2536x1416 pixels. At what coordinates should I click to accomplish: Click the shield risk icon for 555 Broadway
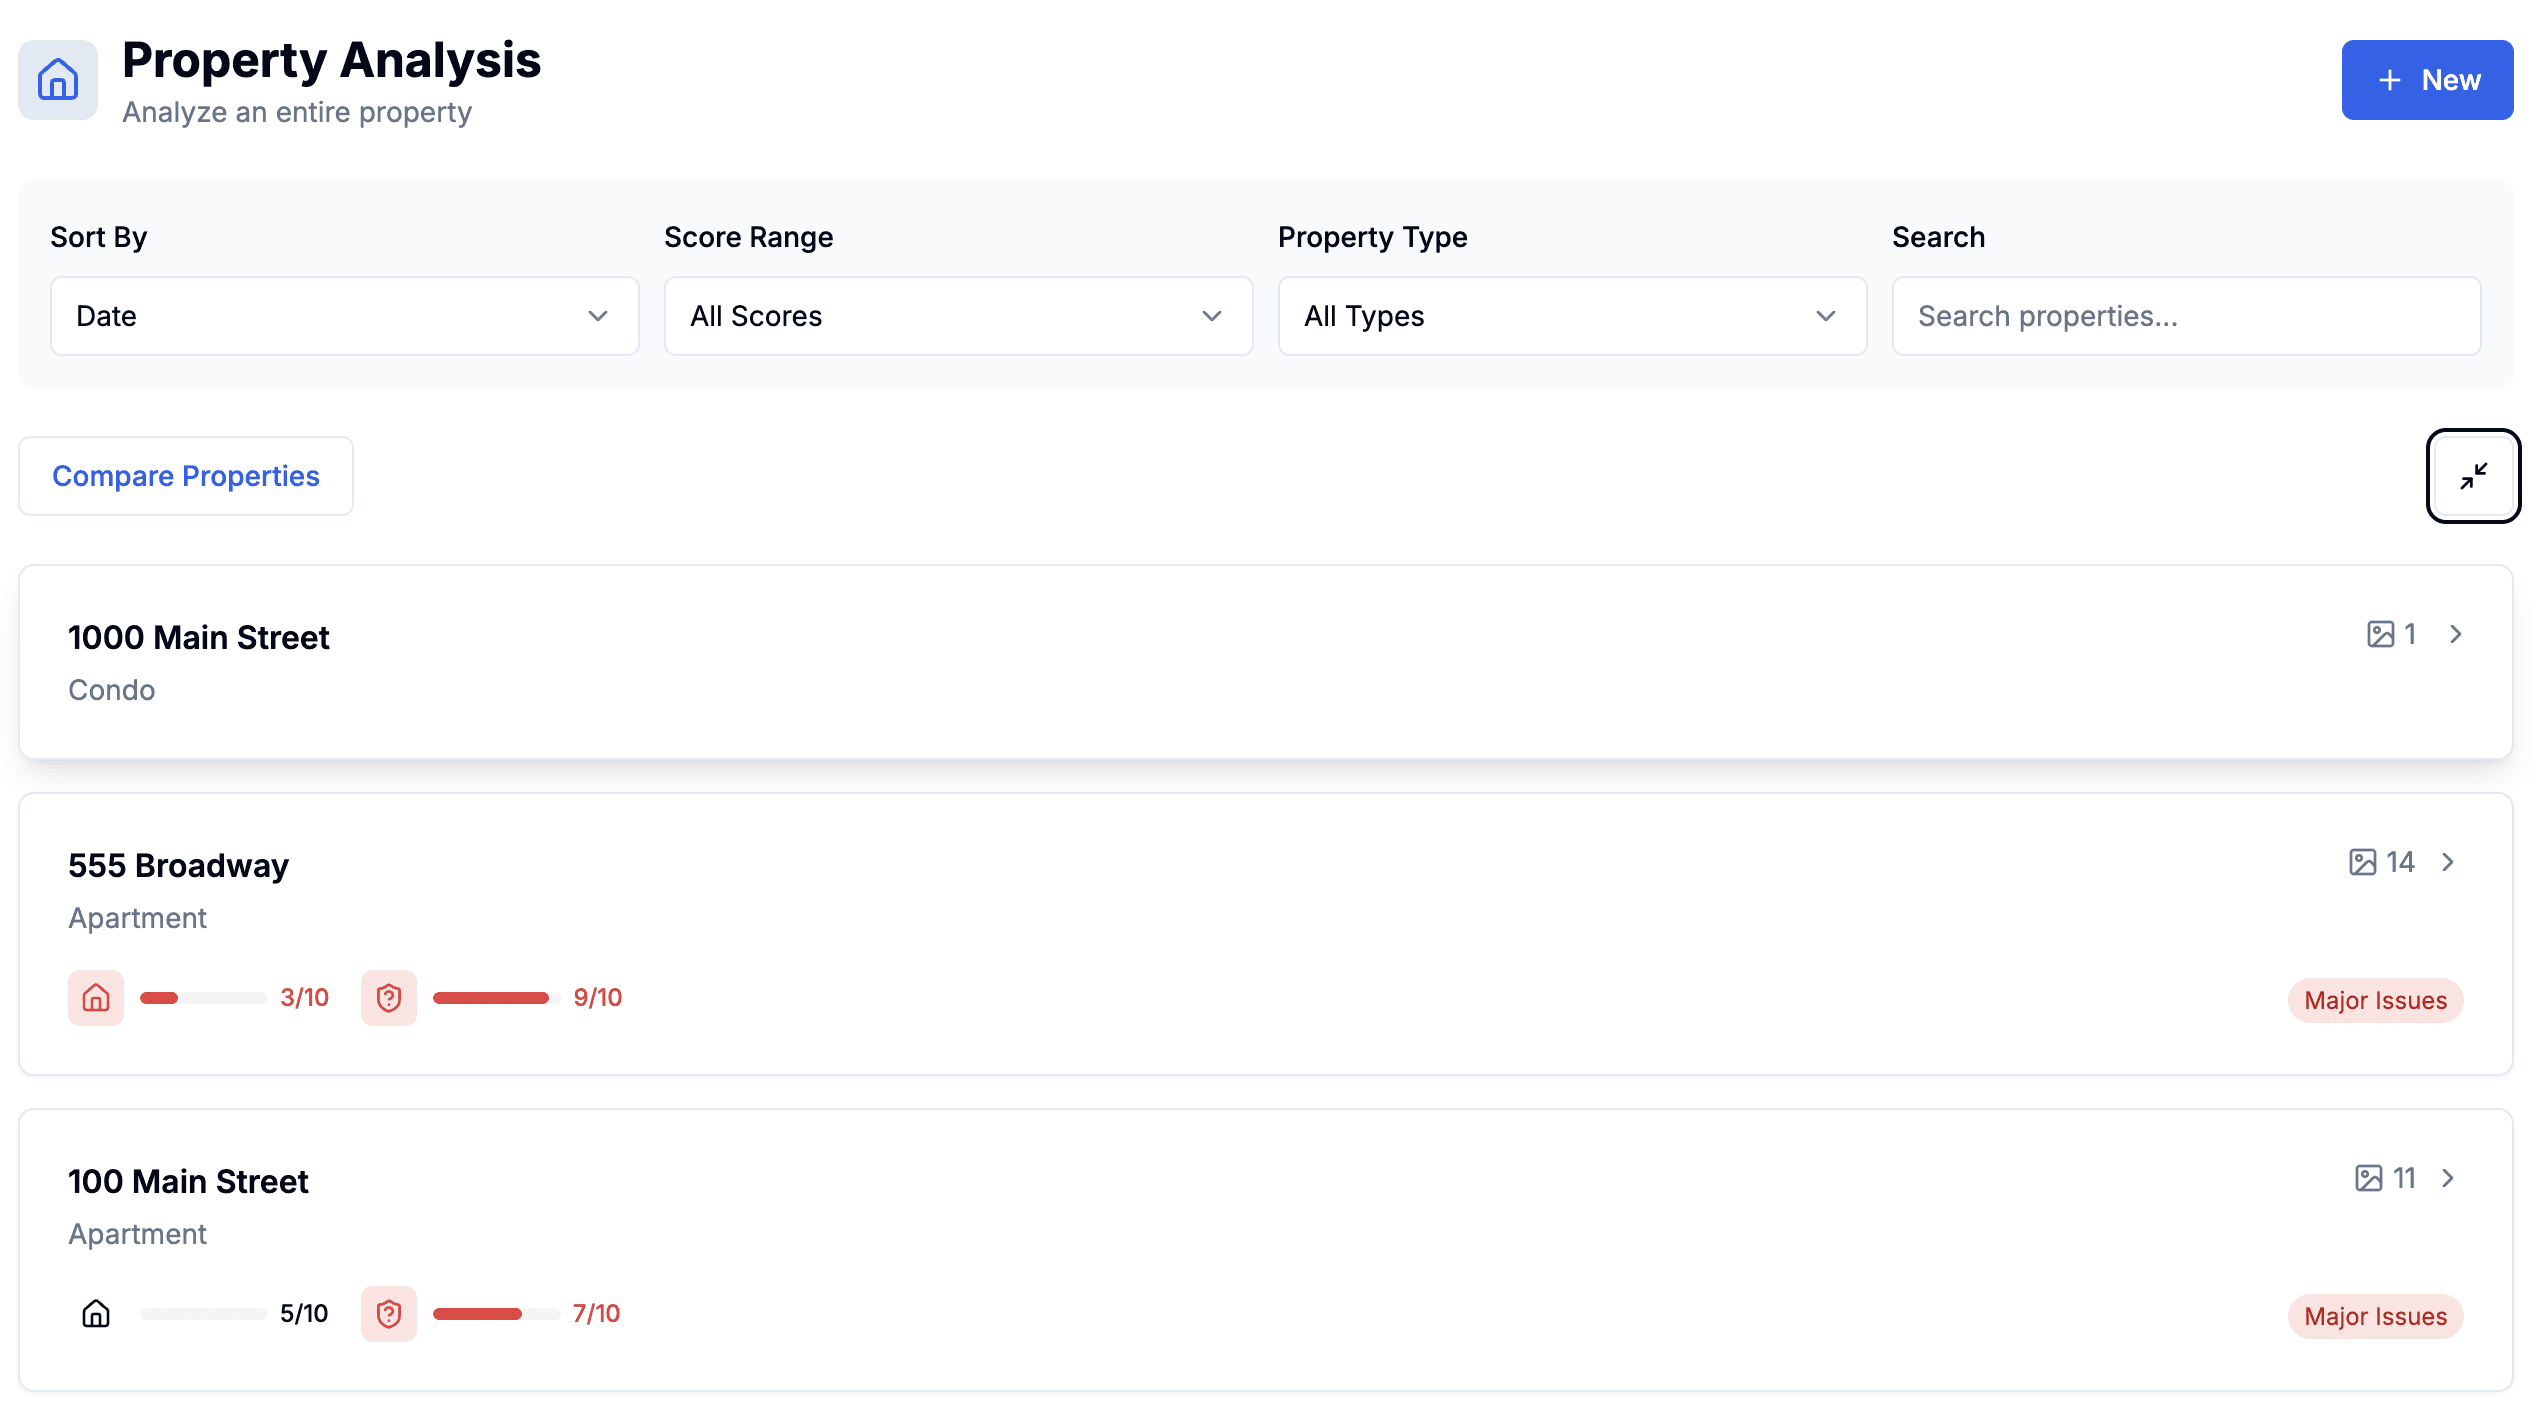point(389,998)
